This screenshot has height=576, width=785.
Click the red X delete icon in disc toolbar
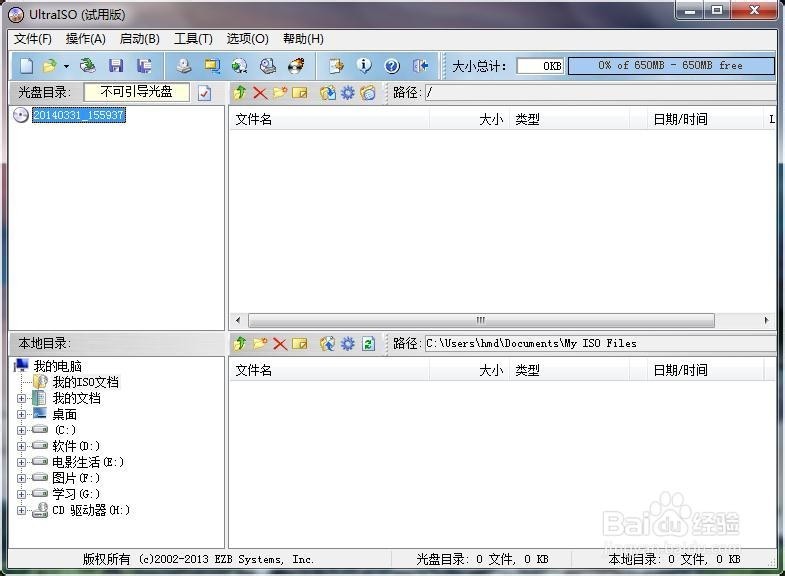[x=260, y=93]
